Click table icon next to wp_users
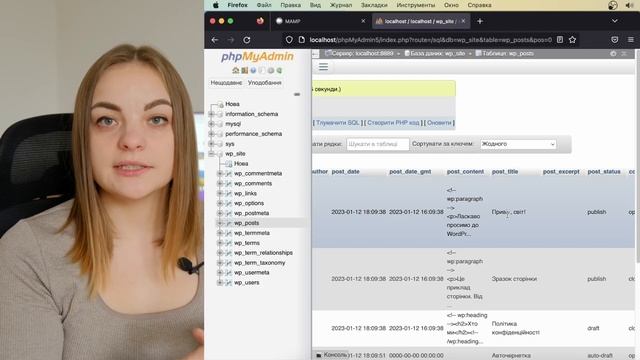 229,282
